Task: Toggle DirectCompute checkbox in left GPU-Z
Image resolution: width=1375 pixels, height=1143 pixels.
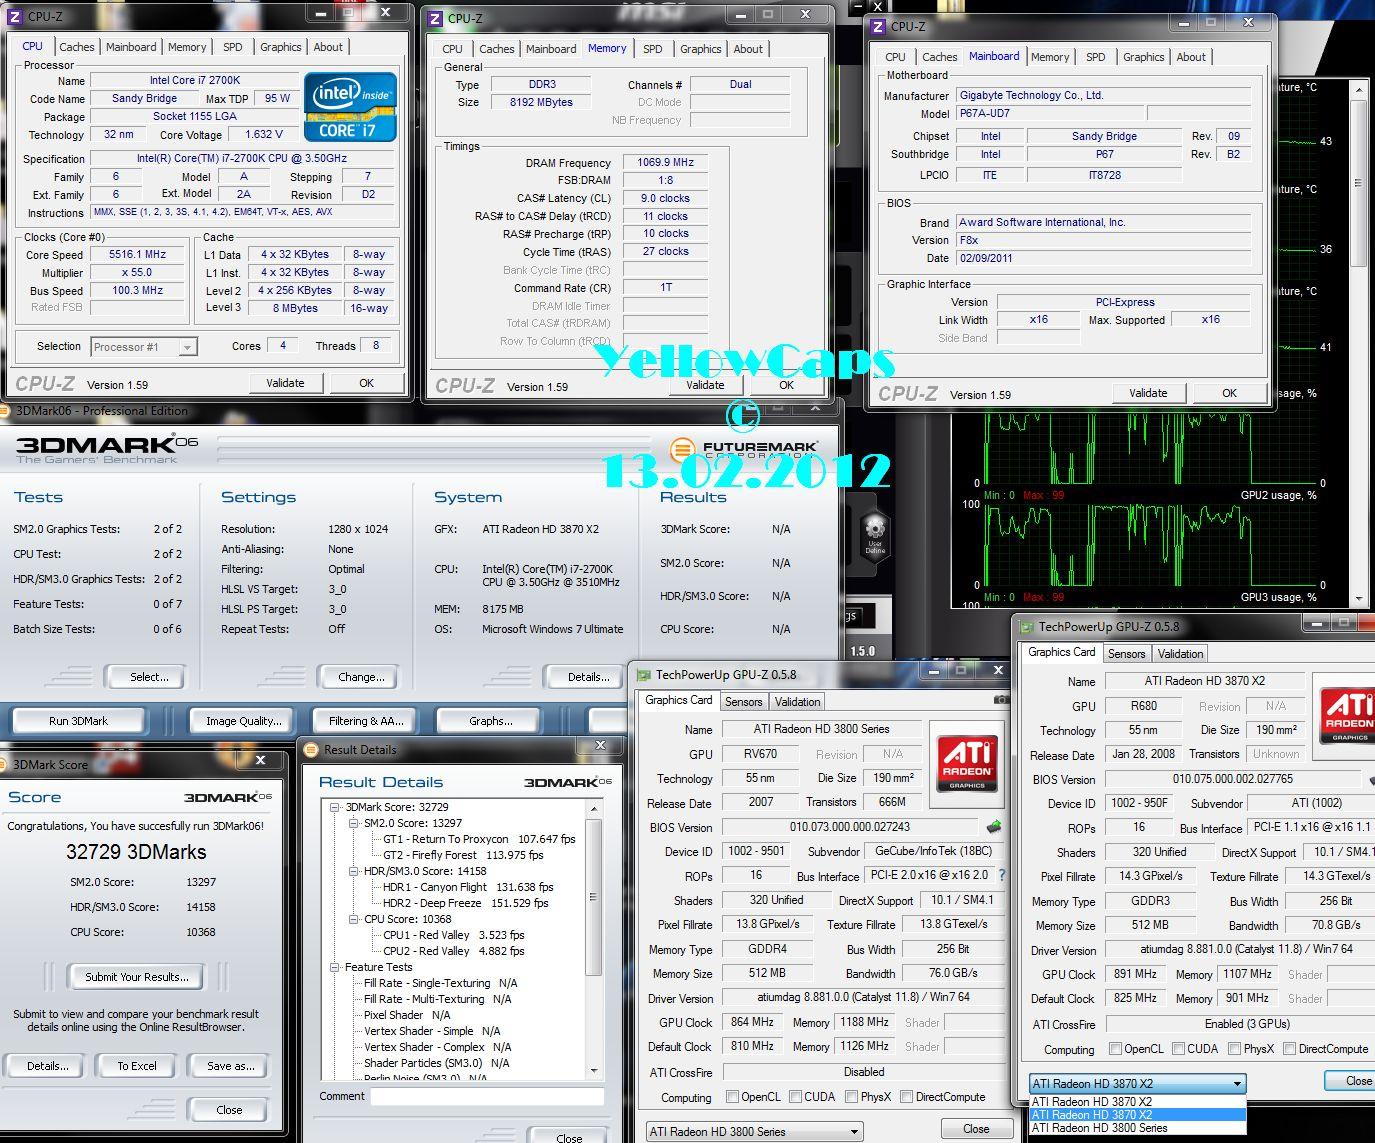Action: click(907, 1096)
